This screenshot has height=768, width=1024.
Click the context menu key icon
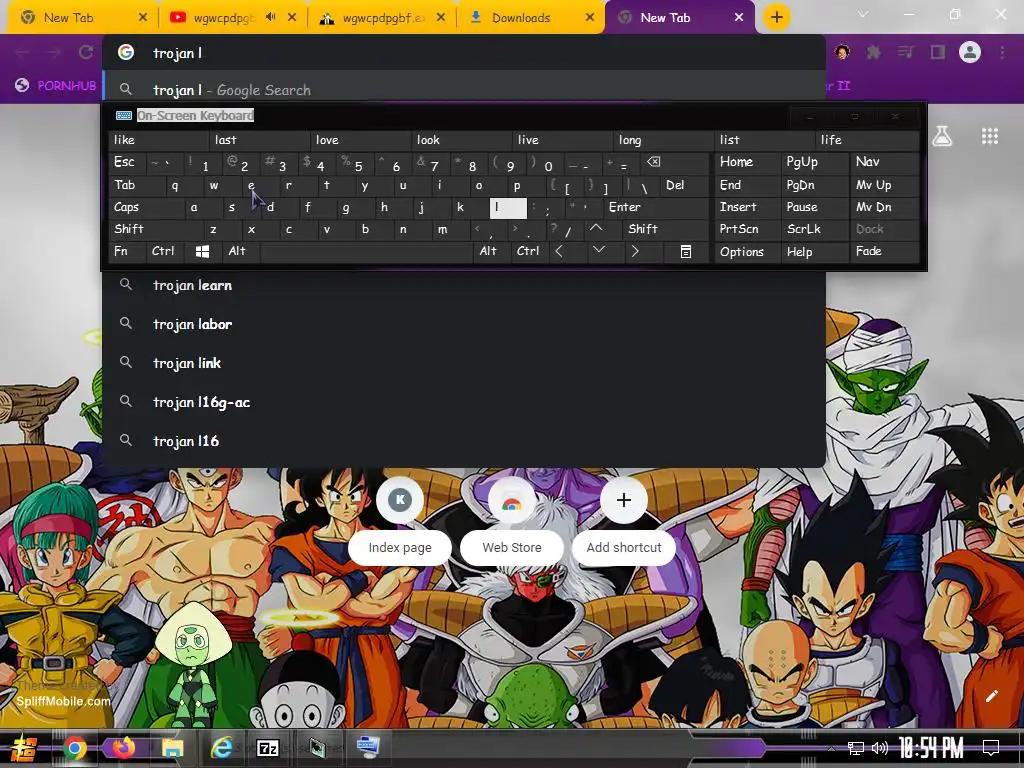point(686,251)
